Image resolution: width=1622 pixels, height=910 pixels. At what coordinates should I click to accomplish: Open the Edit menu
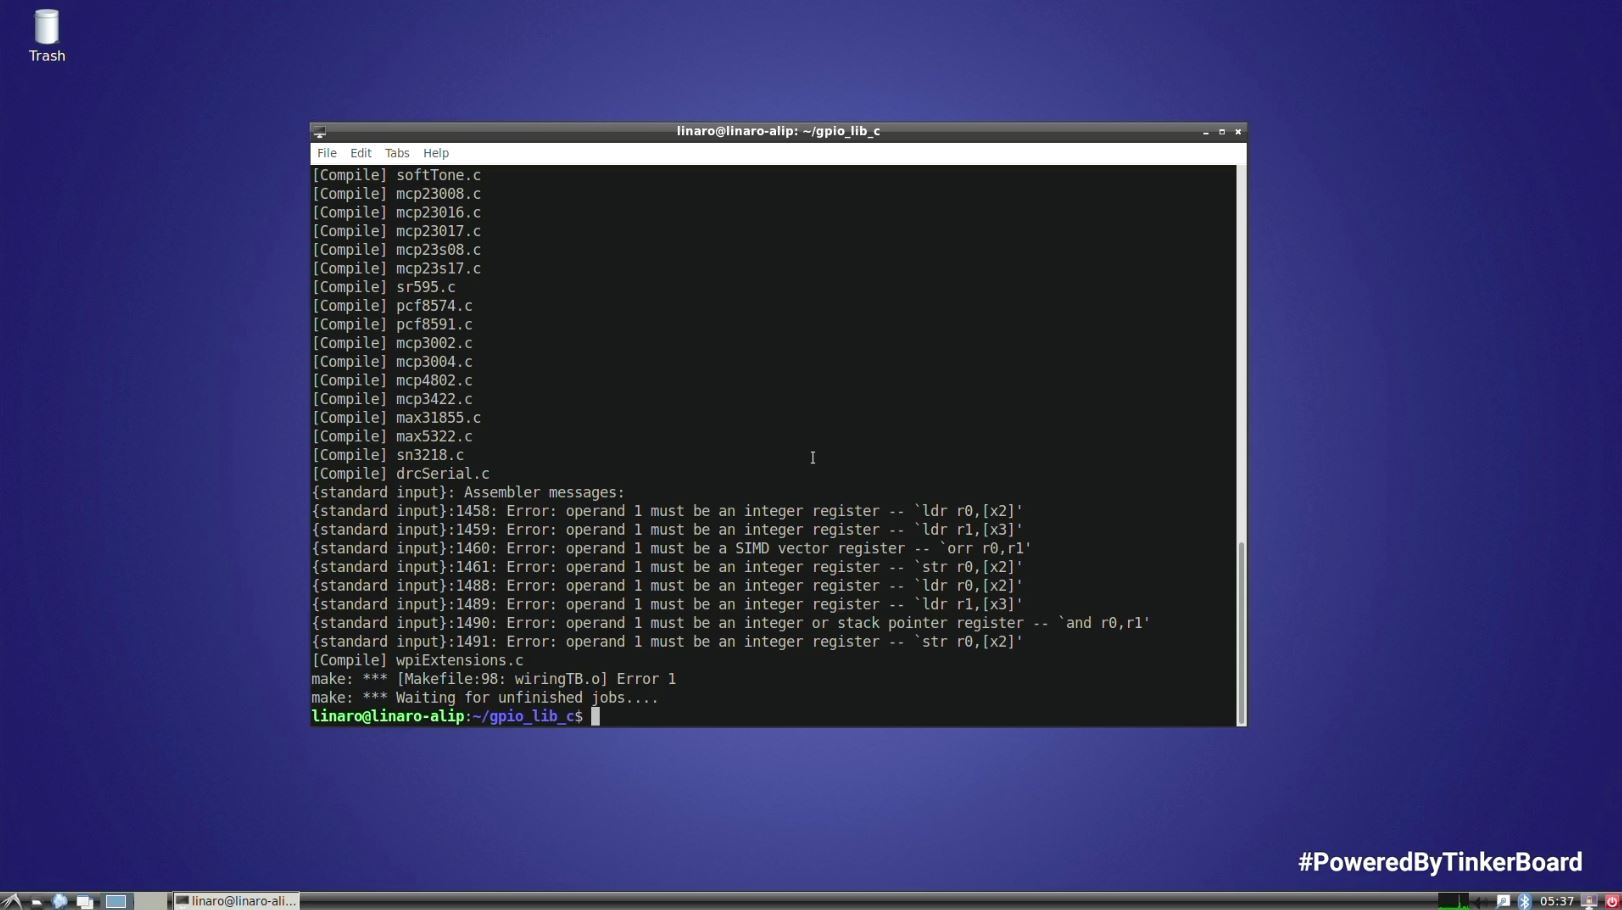pyautogui.click(x=360, y=153)
